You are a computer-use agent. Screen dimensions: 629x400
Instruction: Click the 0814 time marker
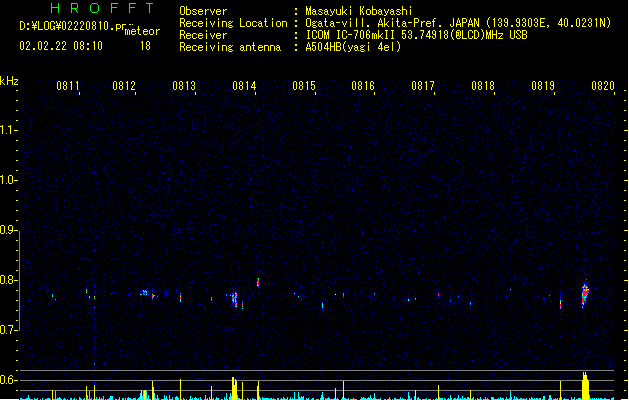tap(244, 86)
